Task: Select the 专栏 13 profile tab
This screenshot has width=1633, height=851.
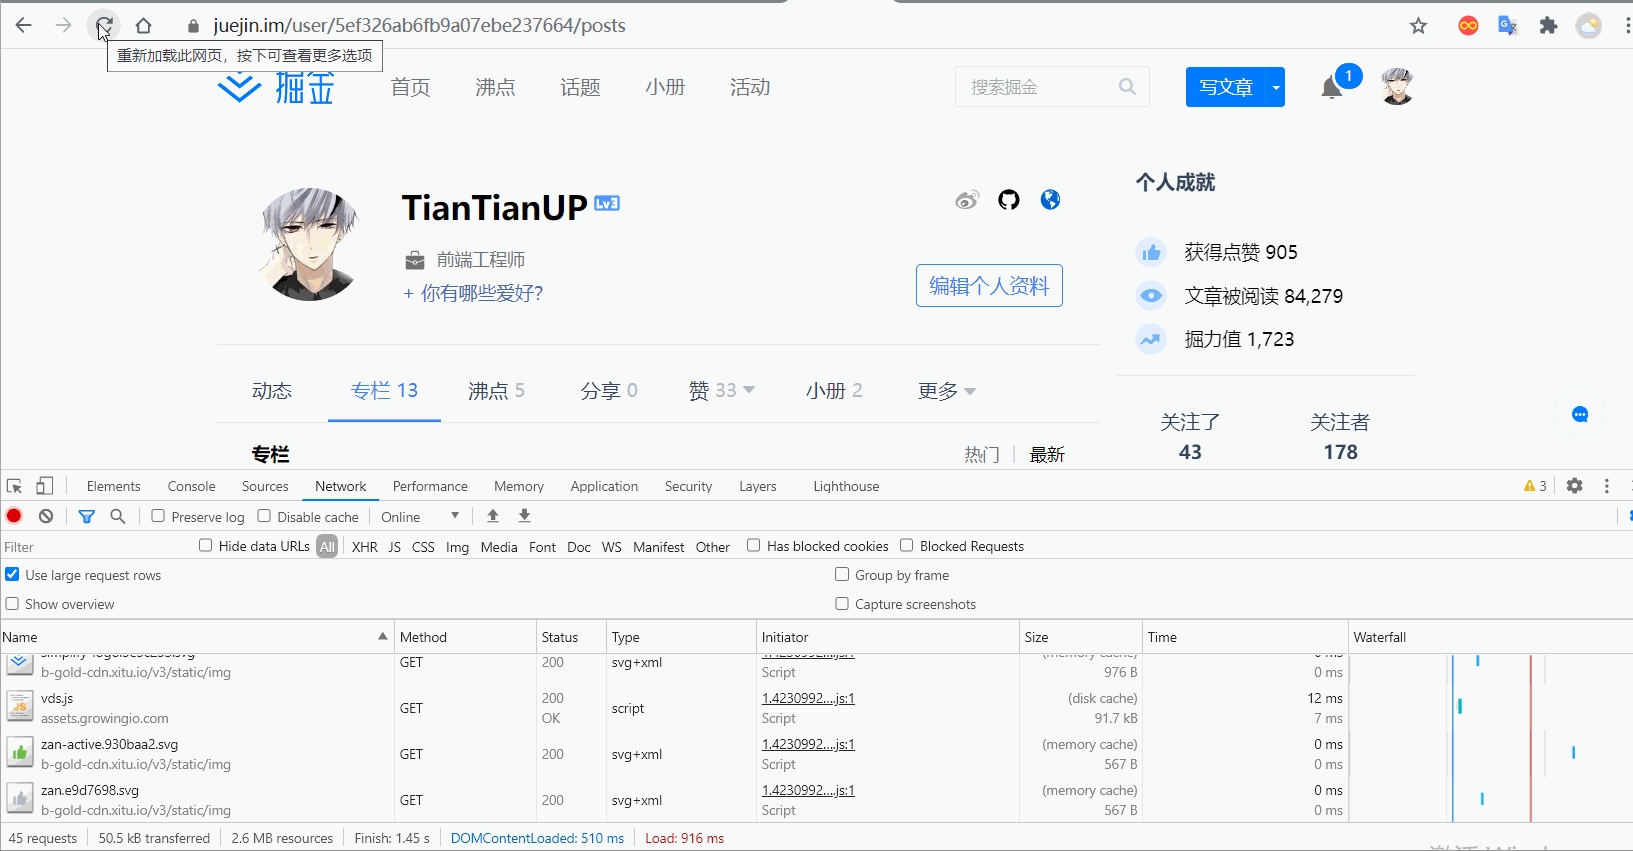Action: pyautogui.click(x=384, y=391)
